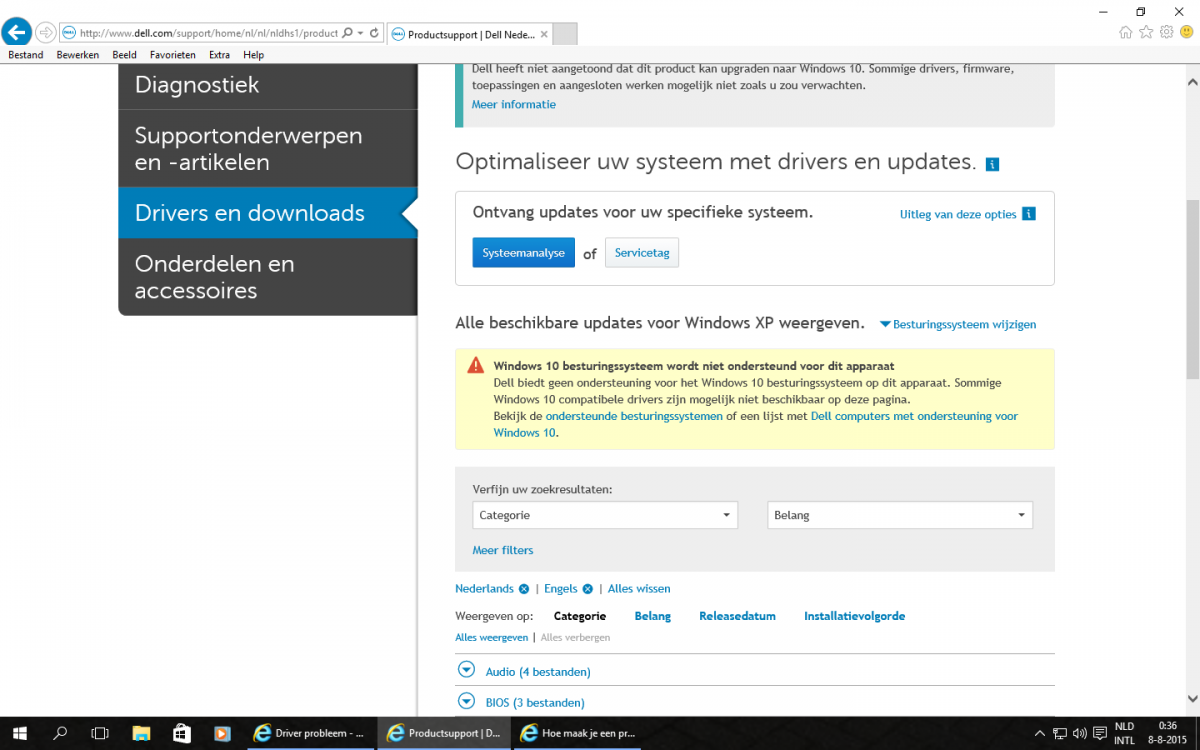
Task: Open the Favorieten menu
Action: click(x=173, y=55)
